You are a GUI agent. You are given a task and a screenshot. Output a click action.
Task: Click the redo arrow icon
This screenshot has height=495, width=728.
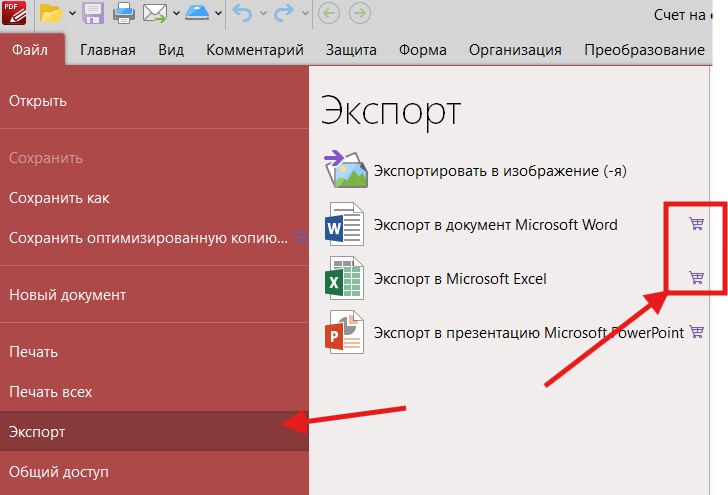coord(283,14)
